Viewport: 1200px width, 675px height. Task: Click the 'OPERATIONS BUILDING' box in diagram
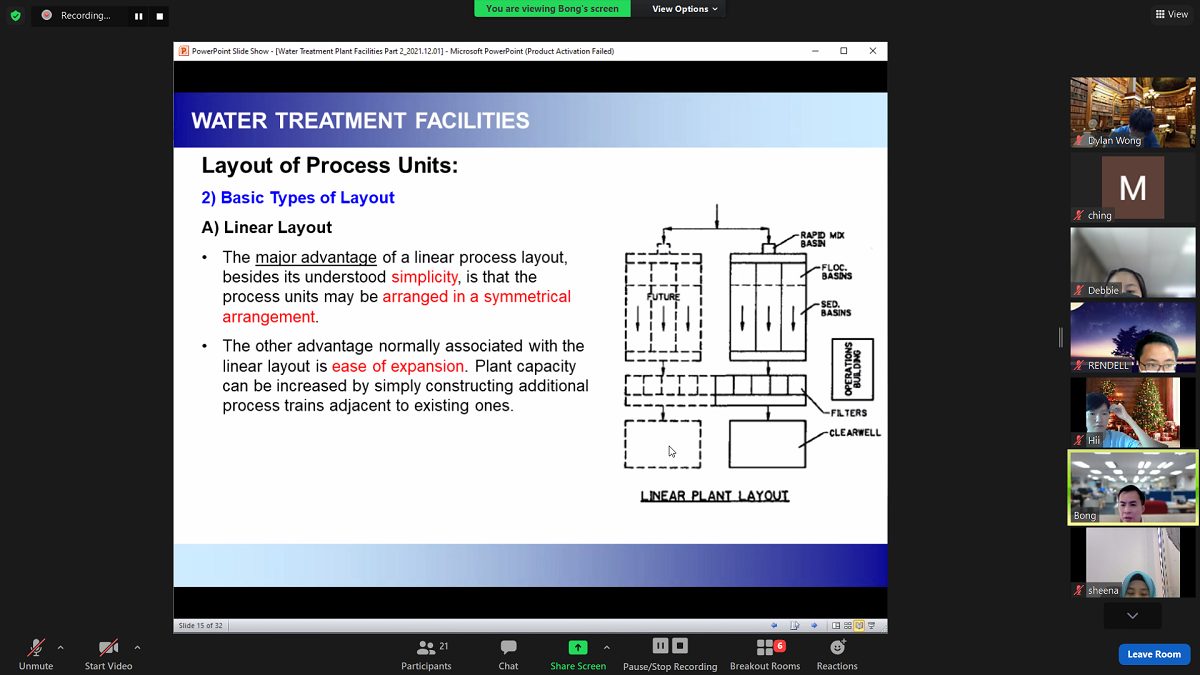click(x=852, y=369)
